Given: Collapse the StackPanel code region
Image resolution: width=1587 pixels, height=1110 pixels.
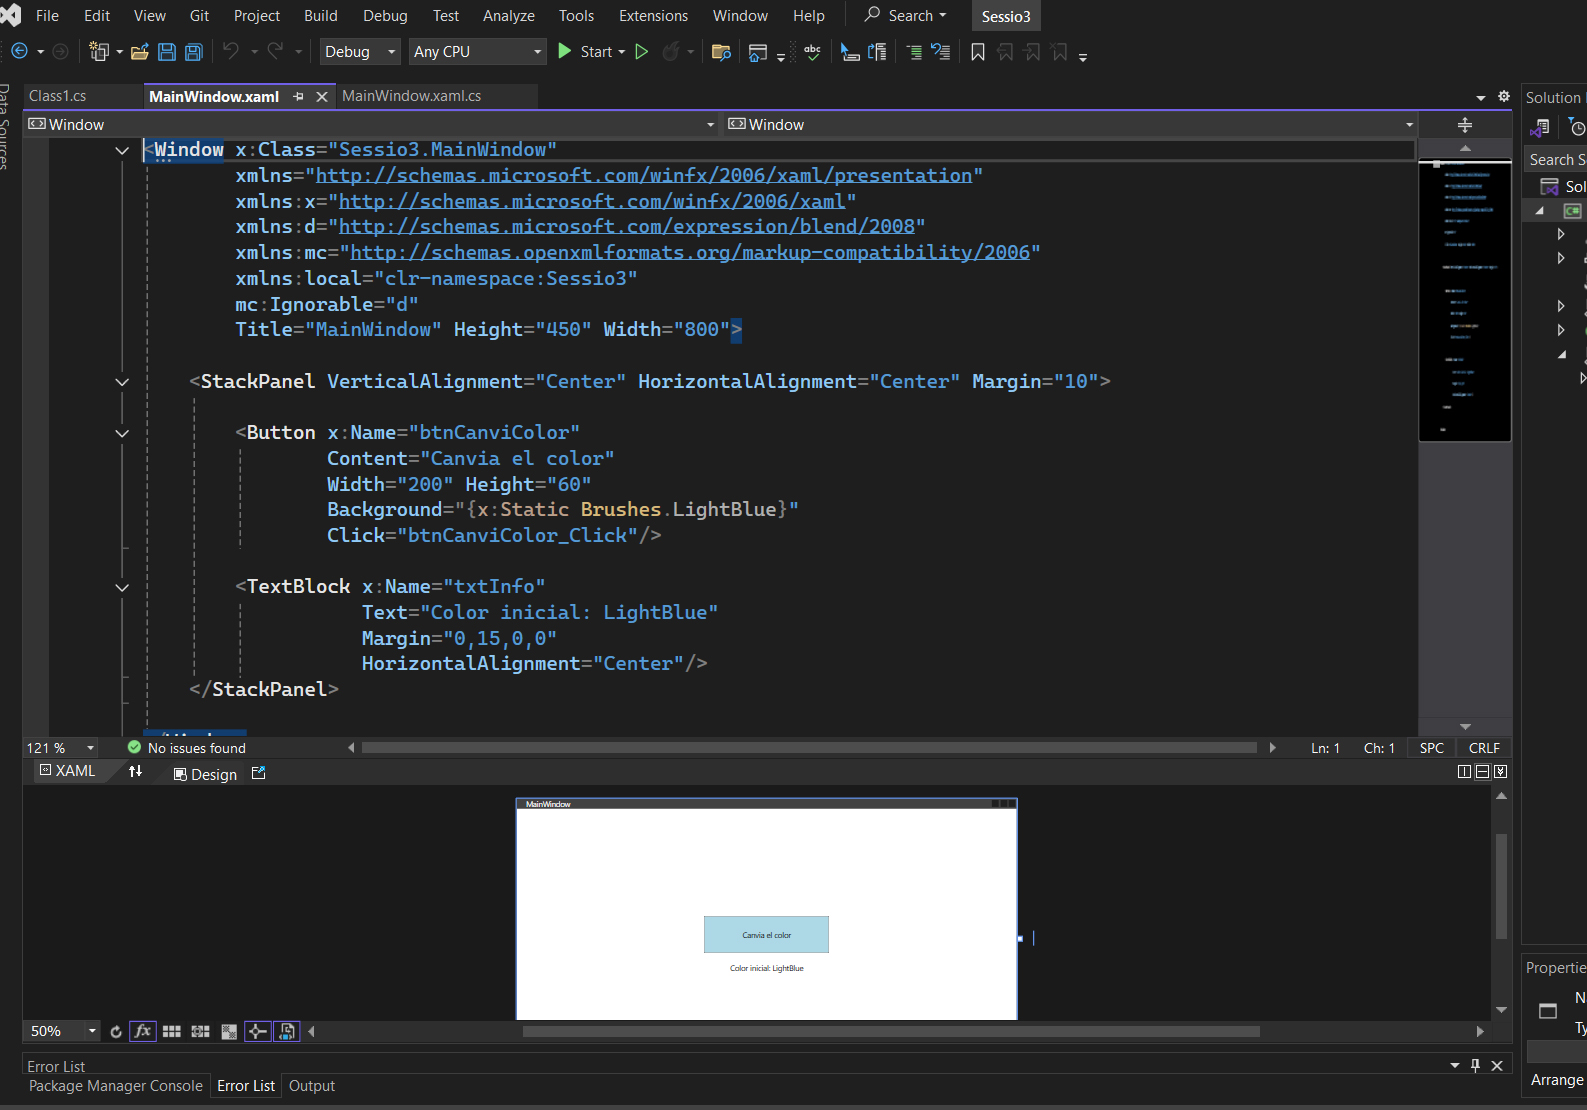Looking at the screenshot, I should (x=122, y=382).
